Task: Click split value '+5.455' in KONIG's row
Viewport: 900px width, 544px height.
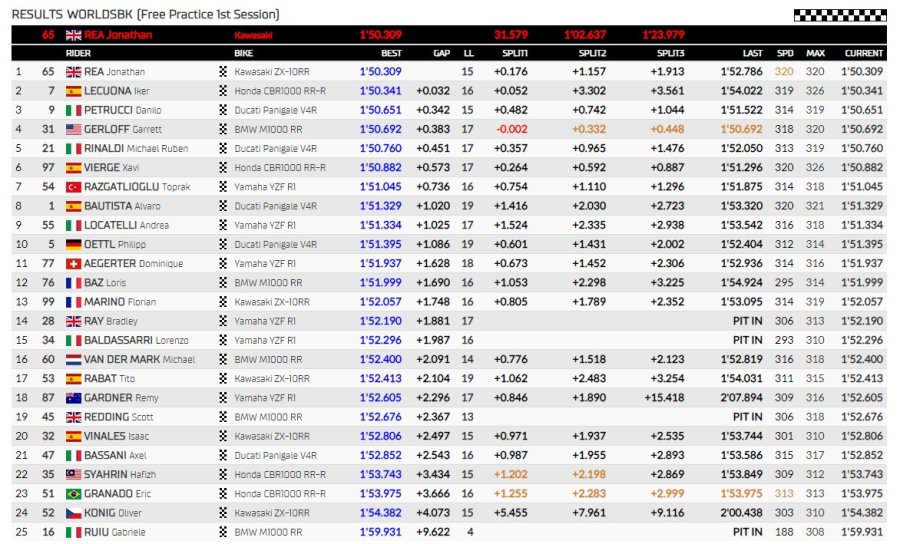Action: [511, 513]
